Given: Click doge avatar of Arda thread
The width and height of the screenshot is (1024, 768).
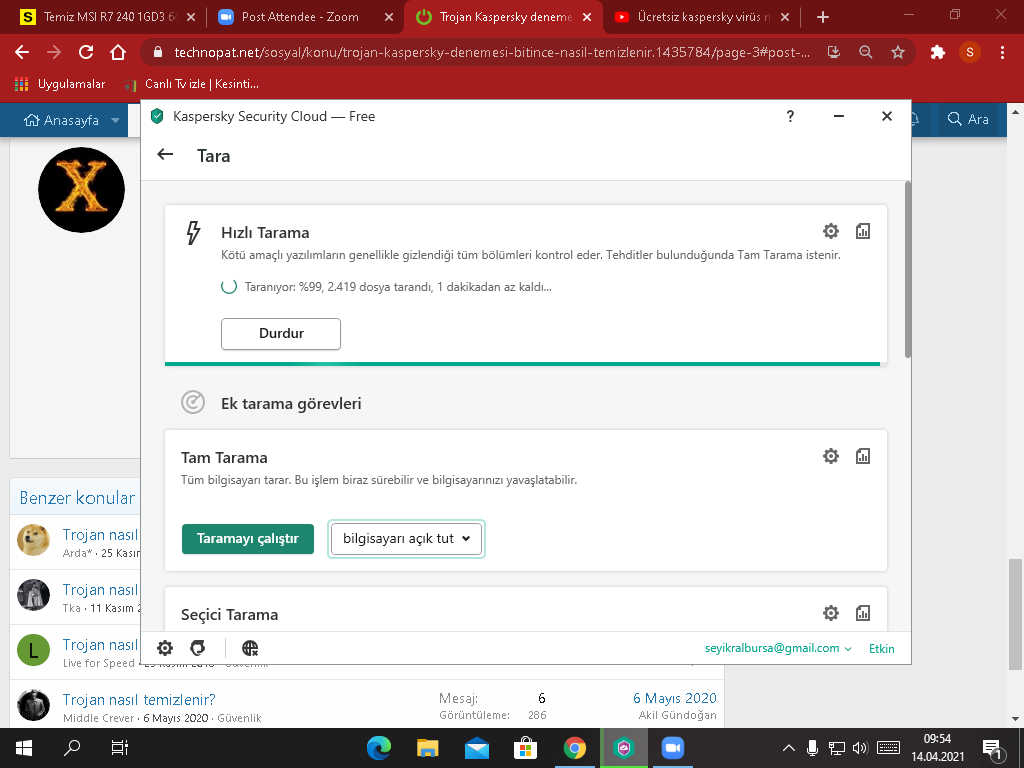Looking at the screenshot, I should pos(33,541).
